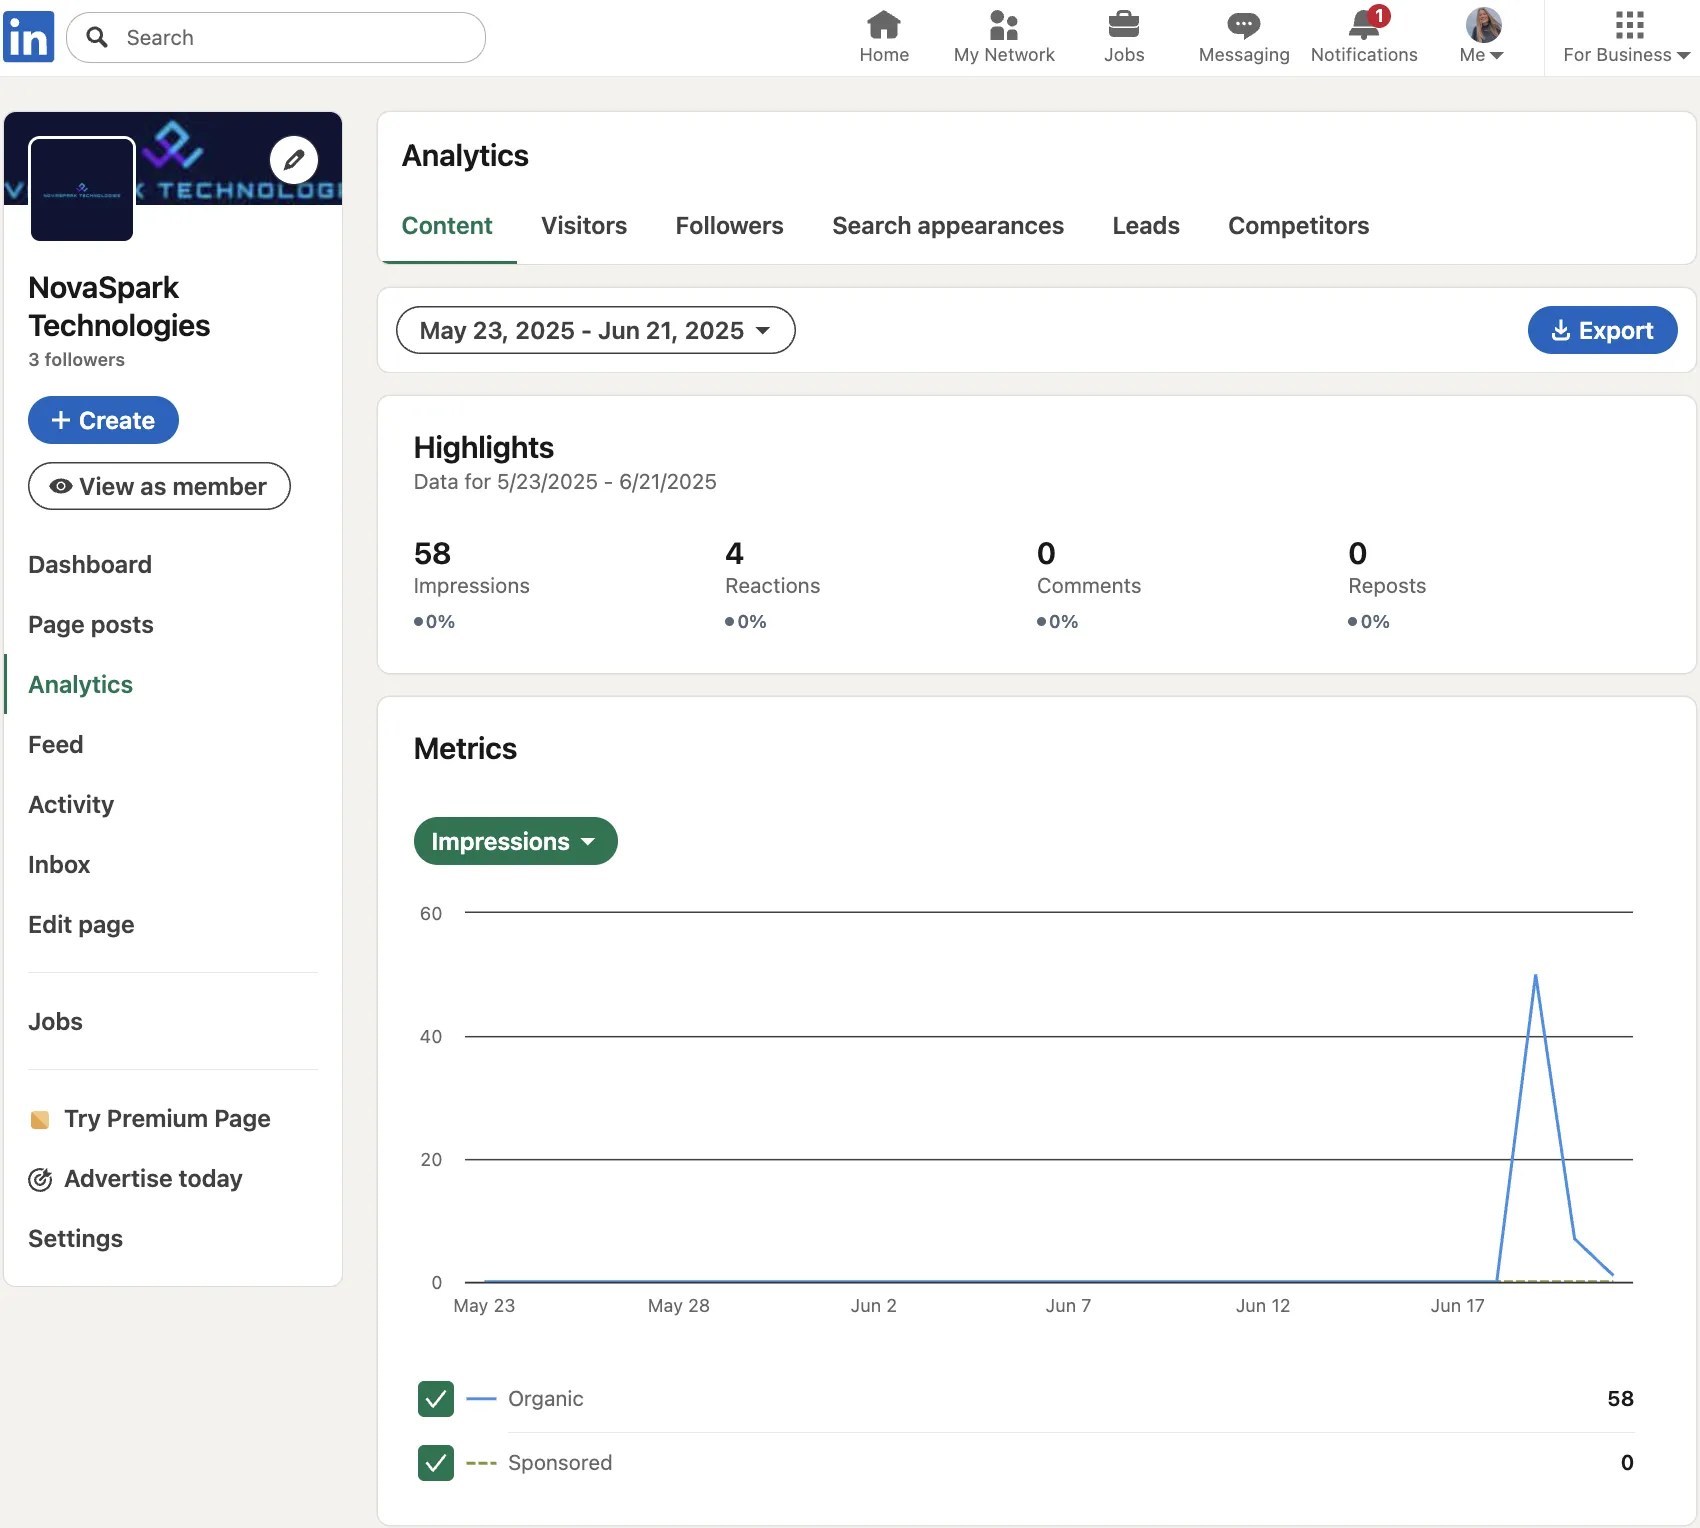
Task: Open the date range selector dropdown
Action: pyautogui.click(x=594, y=330)
